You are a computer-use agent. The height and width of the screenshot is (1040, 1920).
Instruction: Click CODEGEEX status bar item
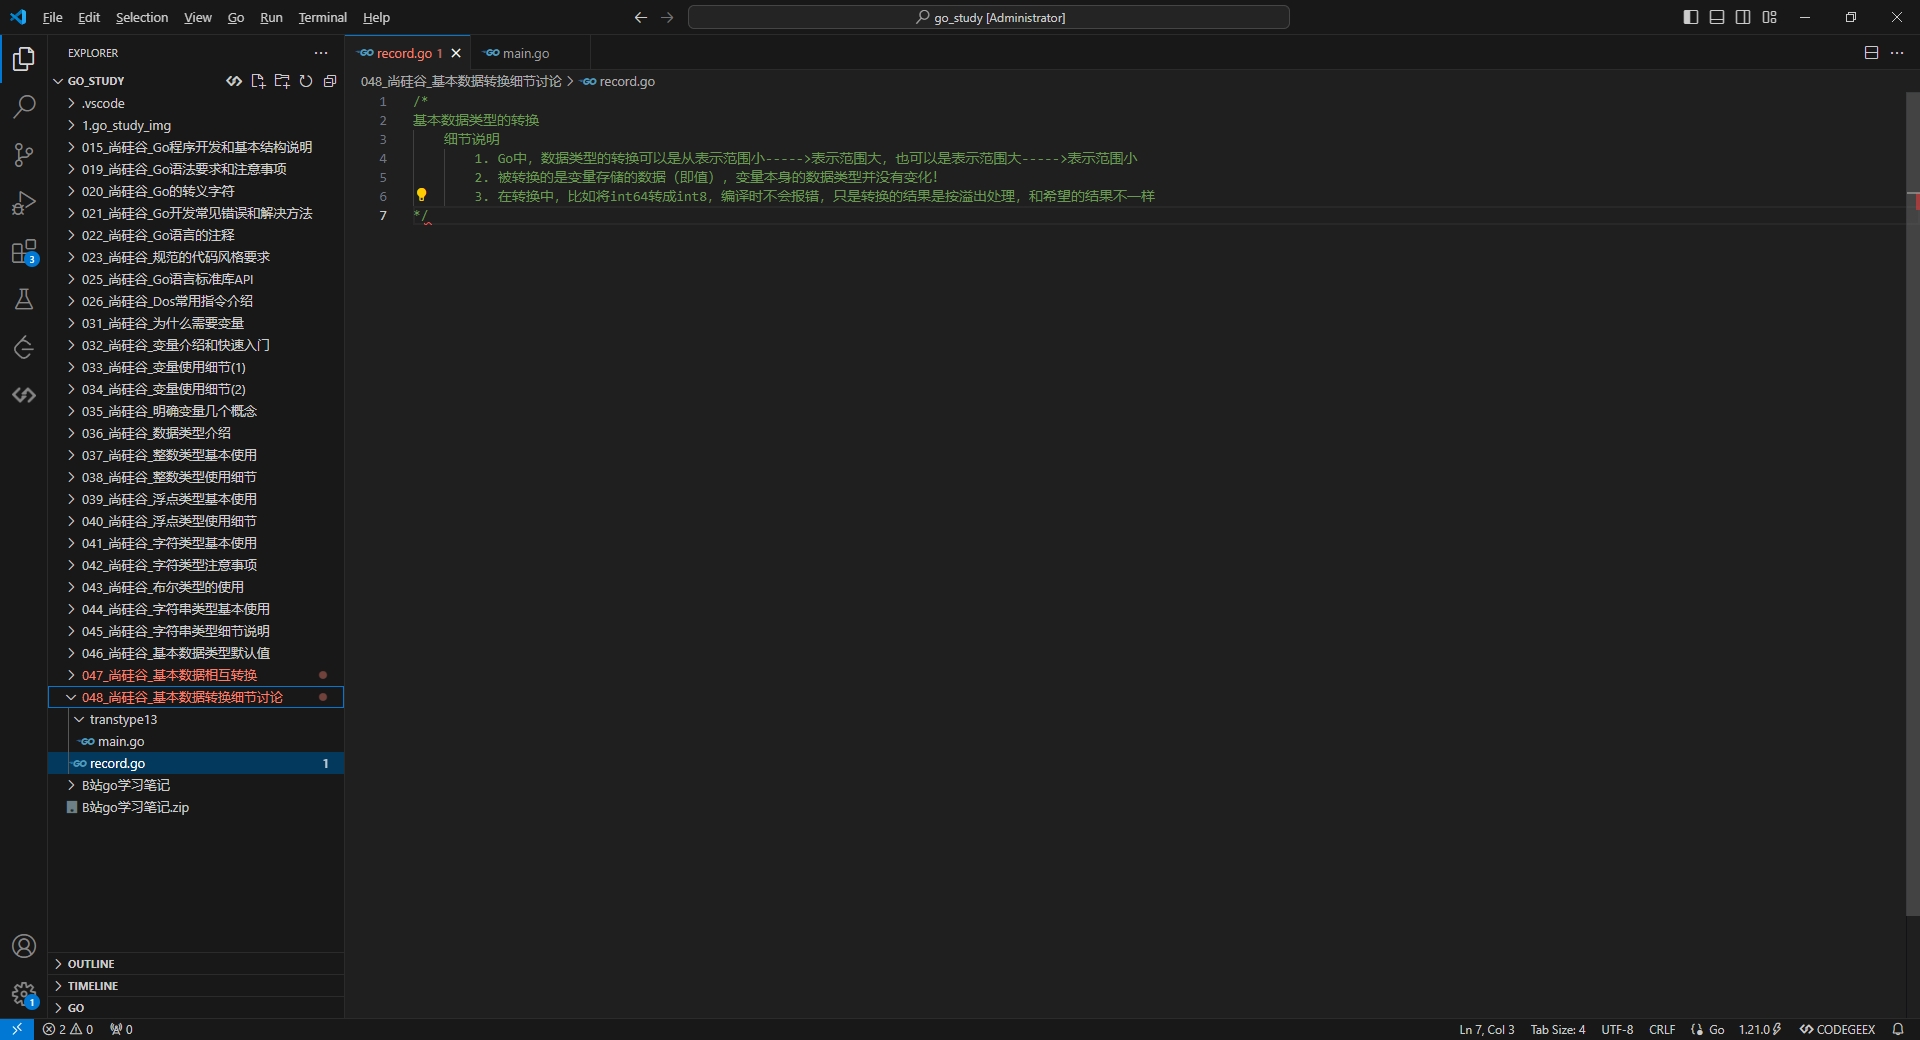tap(1837, 1029)
